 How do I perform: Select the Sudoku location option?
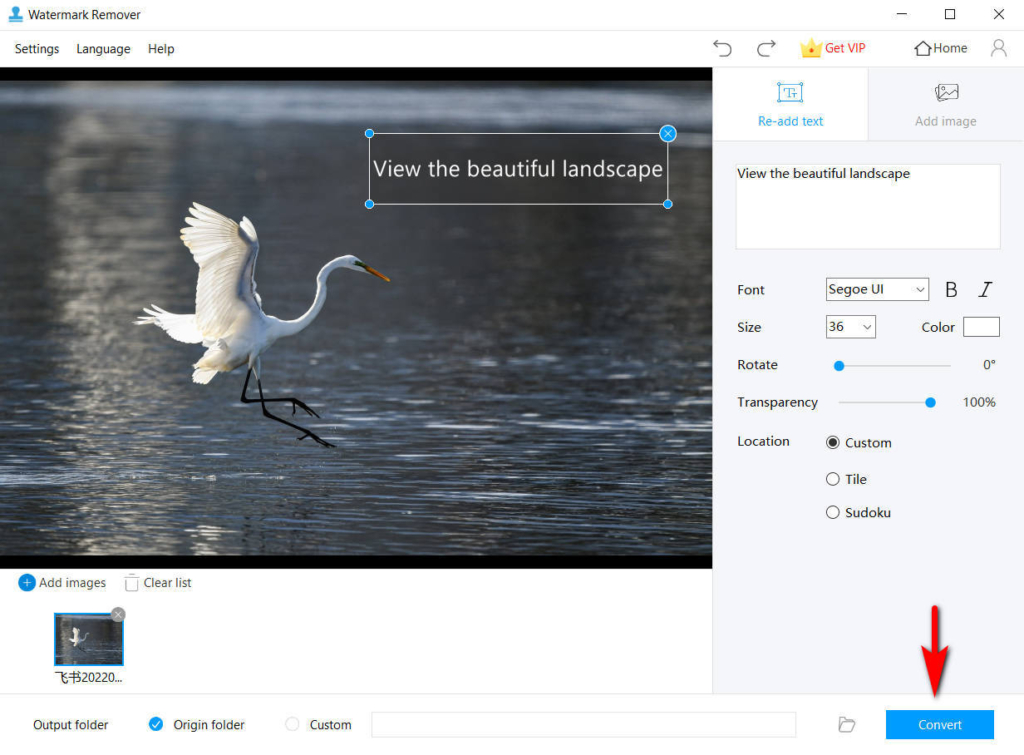[x=833, y=512]
